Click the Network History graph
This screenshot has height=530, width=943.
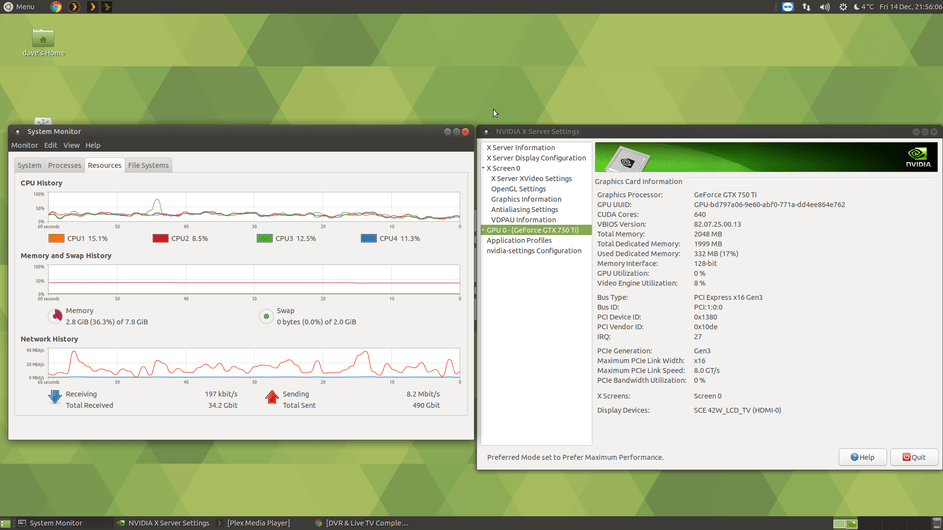coord(254,363)
